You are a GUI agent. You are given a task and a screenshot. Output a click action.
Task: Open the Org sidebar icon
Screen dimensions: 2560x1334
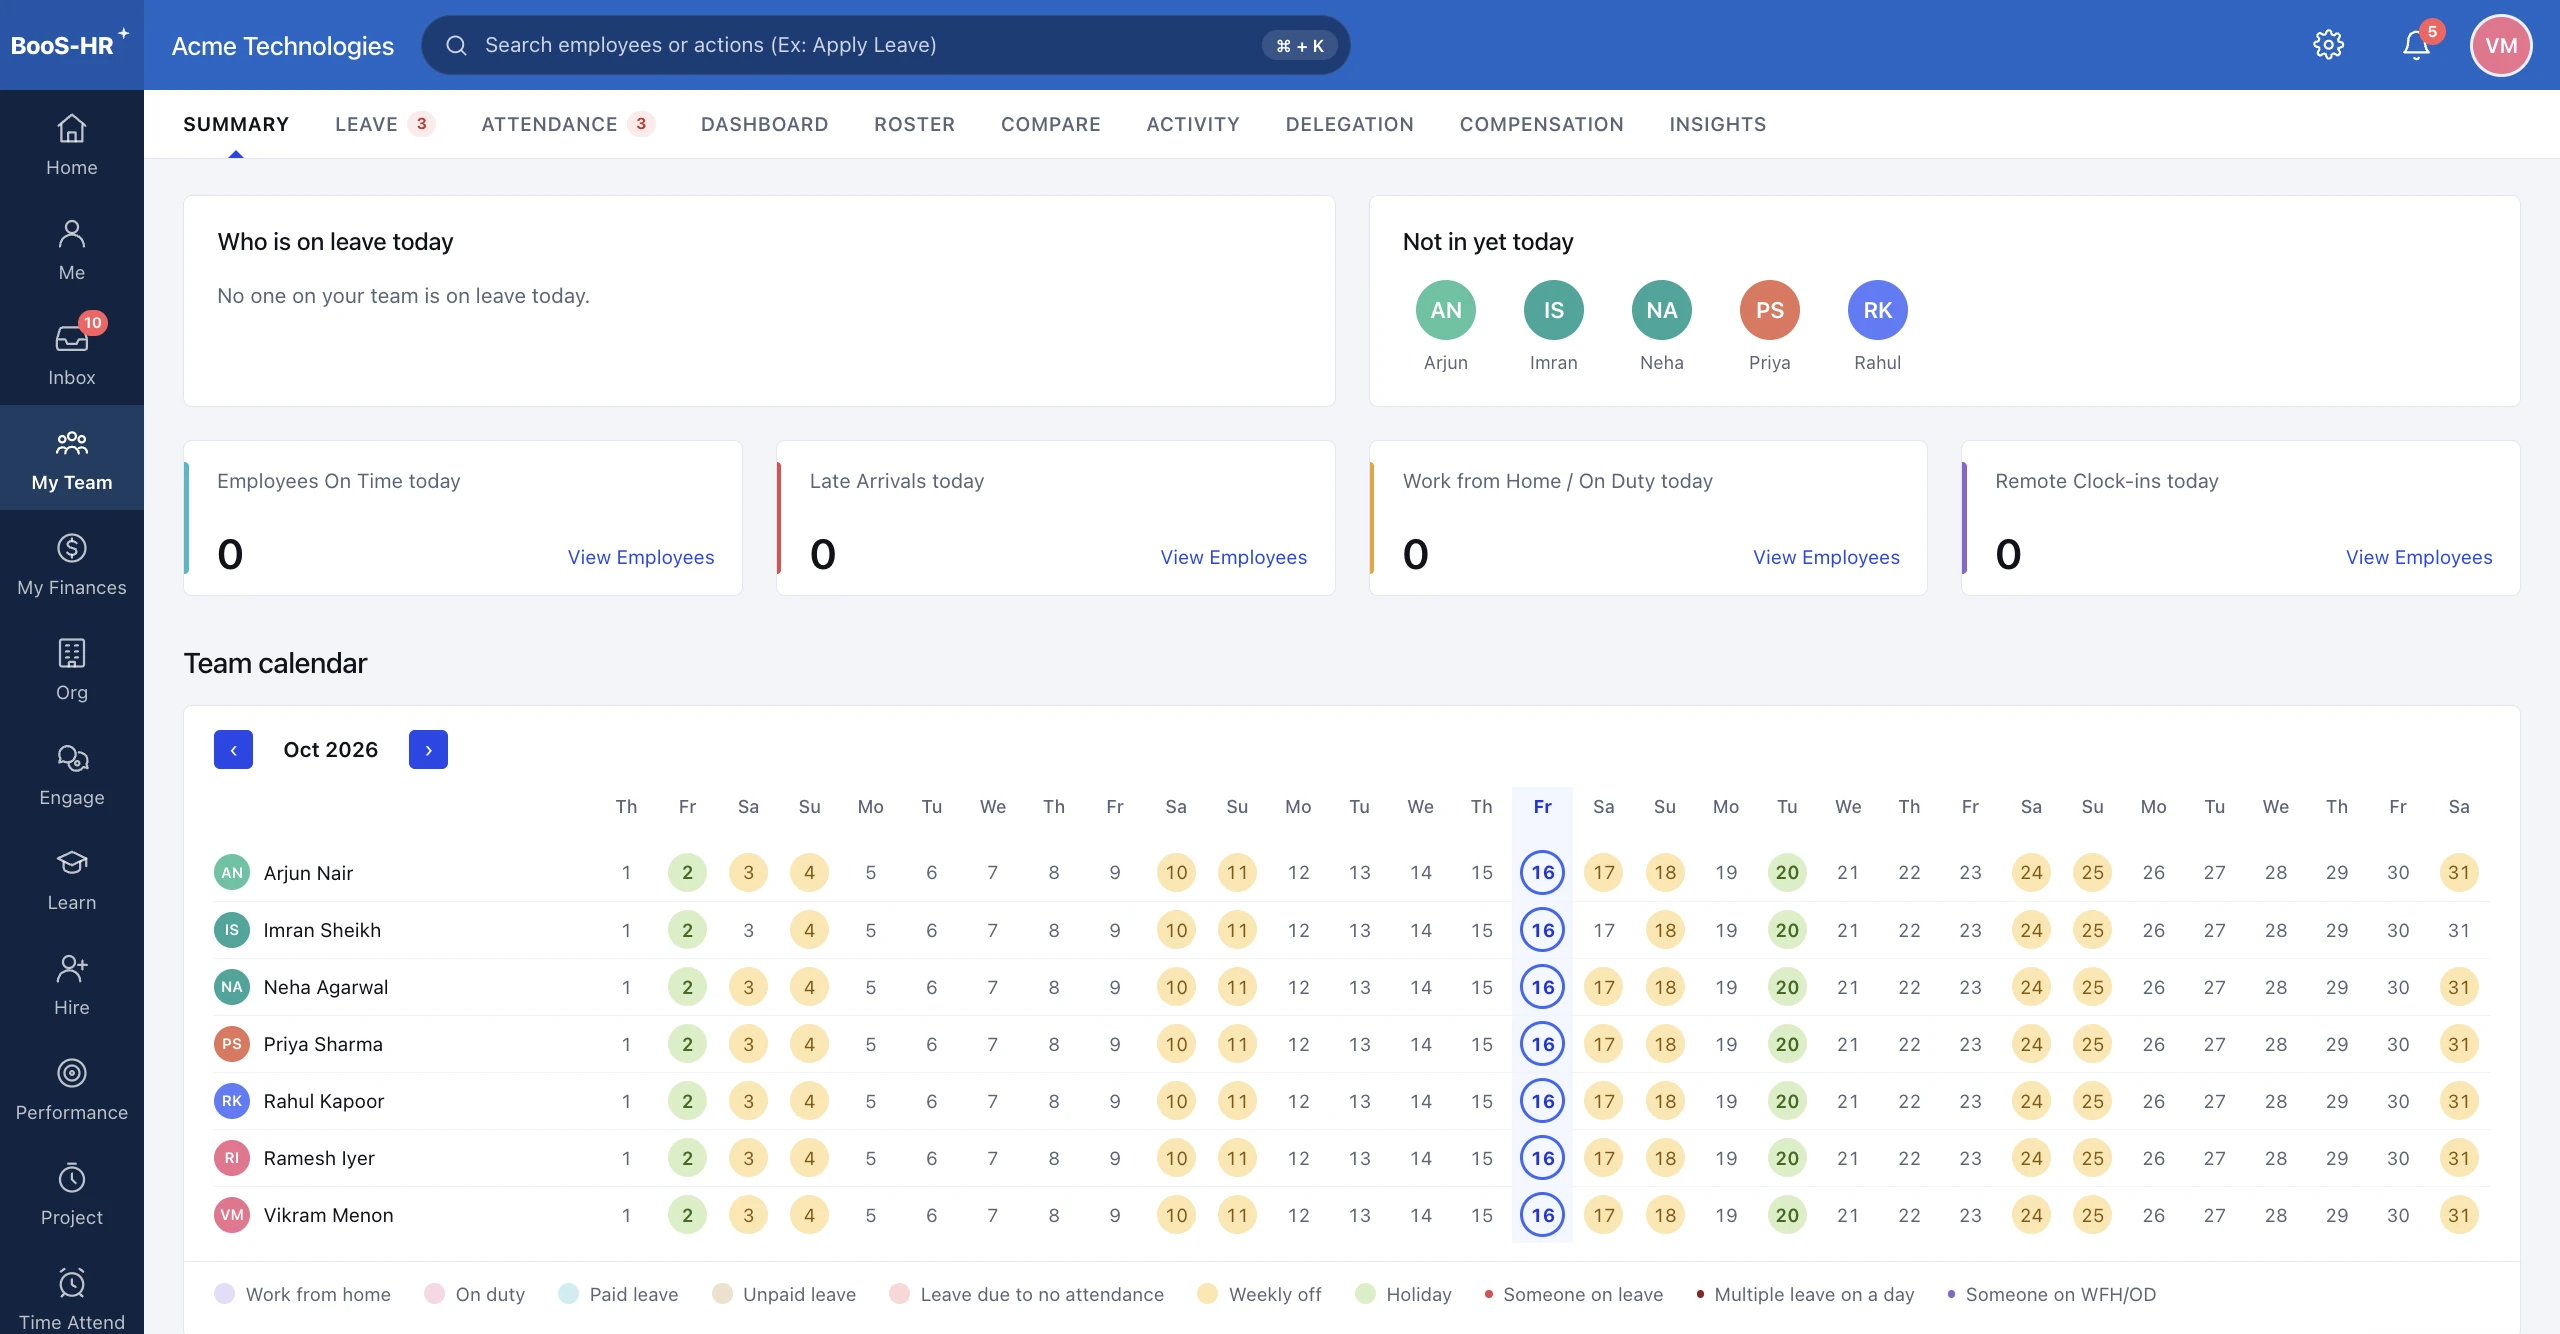(x=71, y=654)
